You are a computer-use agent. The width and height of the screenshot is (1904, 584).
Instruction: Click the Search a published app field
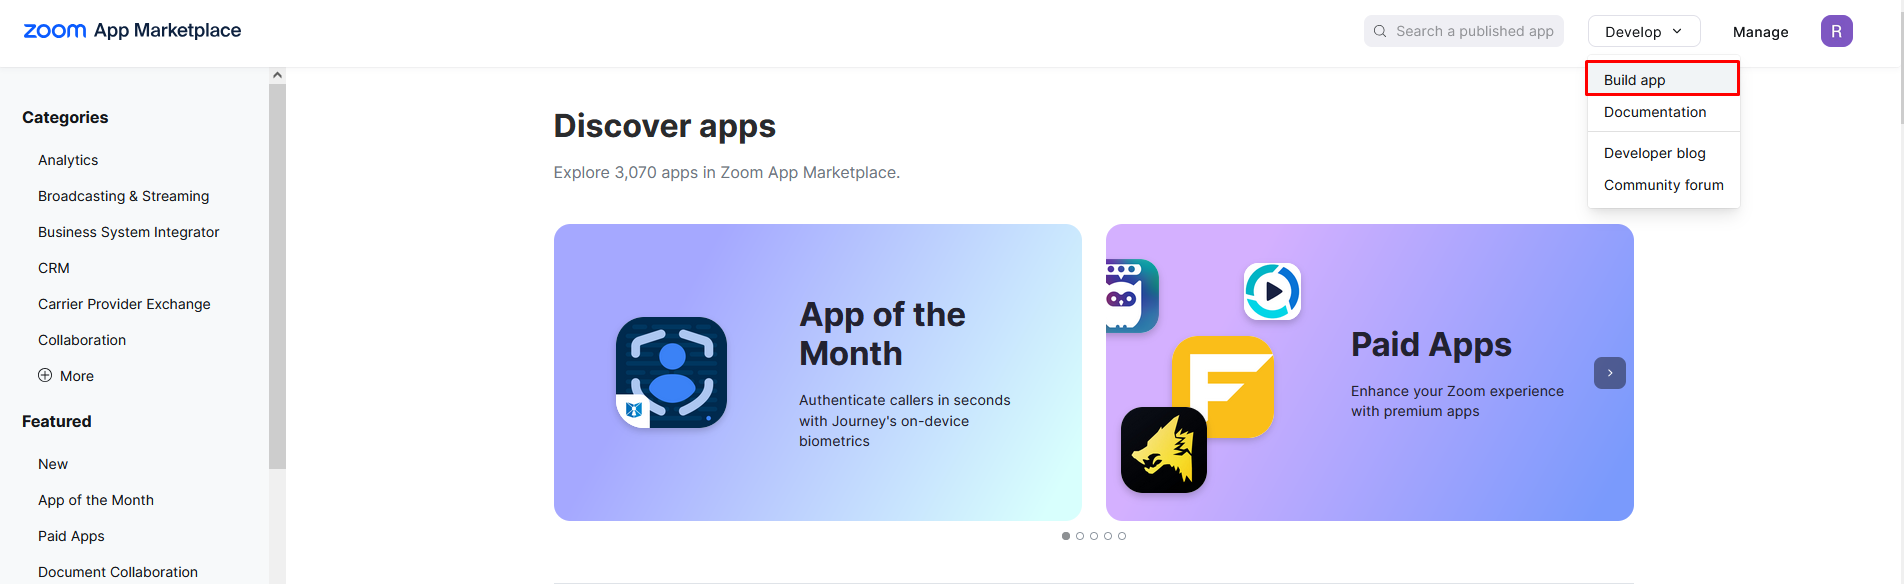(x=1463, y=31)
